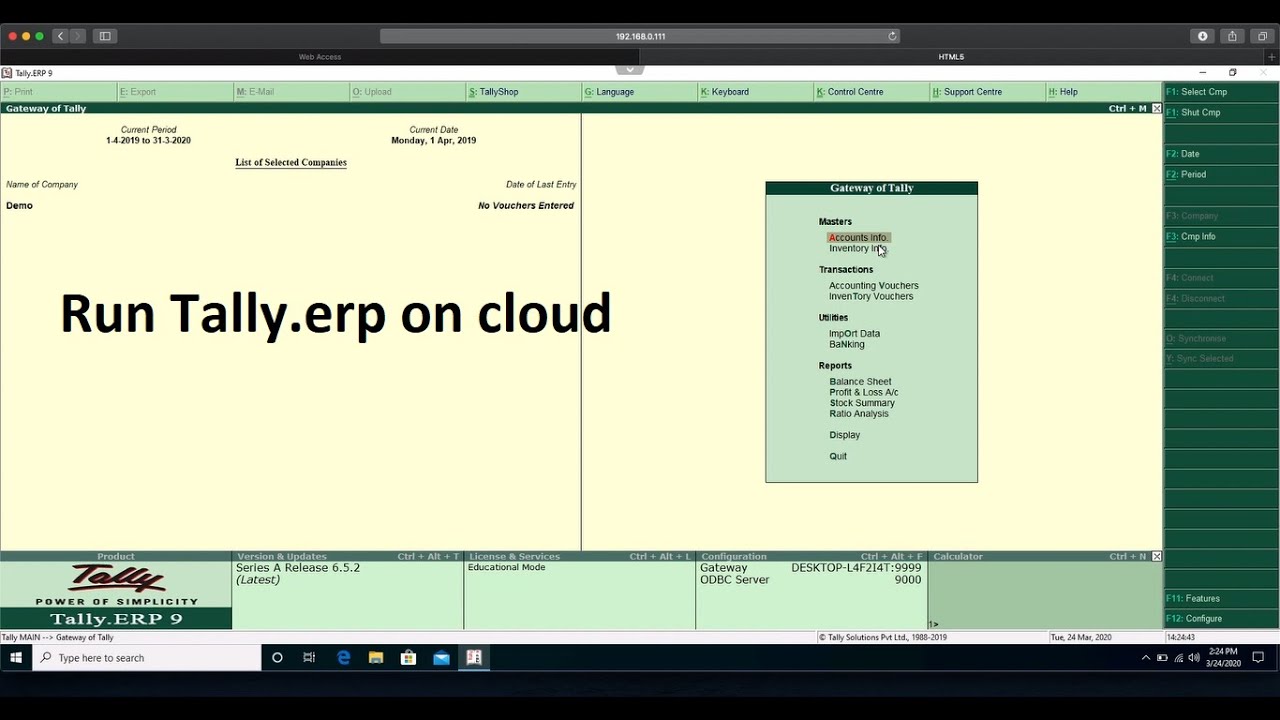Open Mail app from taskbar
The height and width of the screenshot is (720, 1280).
point(441,658)
